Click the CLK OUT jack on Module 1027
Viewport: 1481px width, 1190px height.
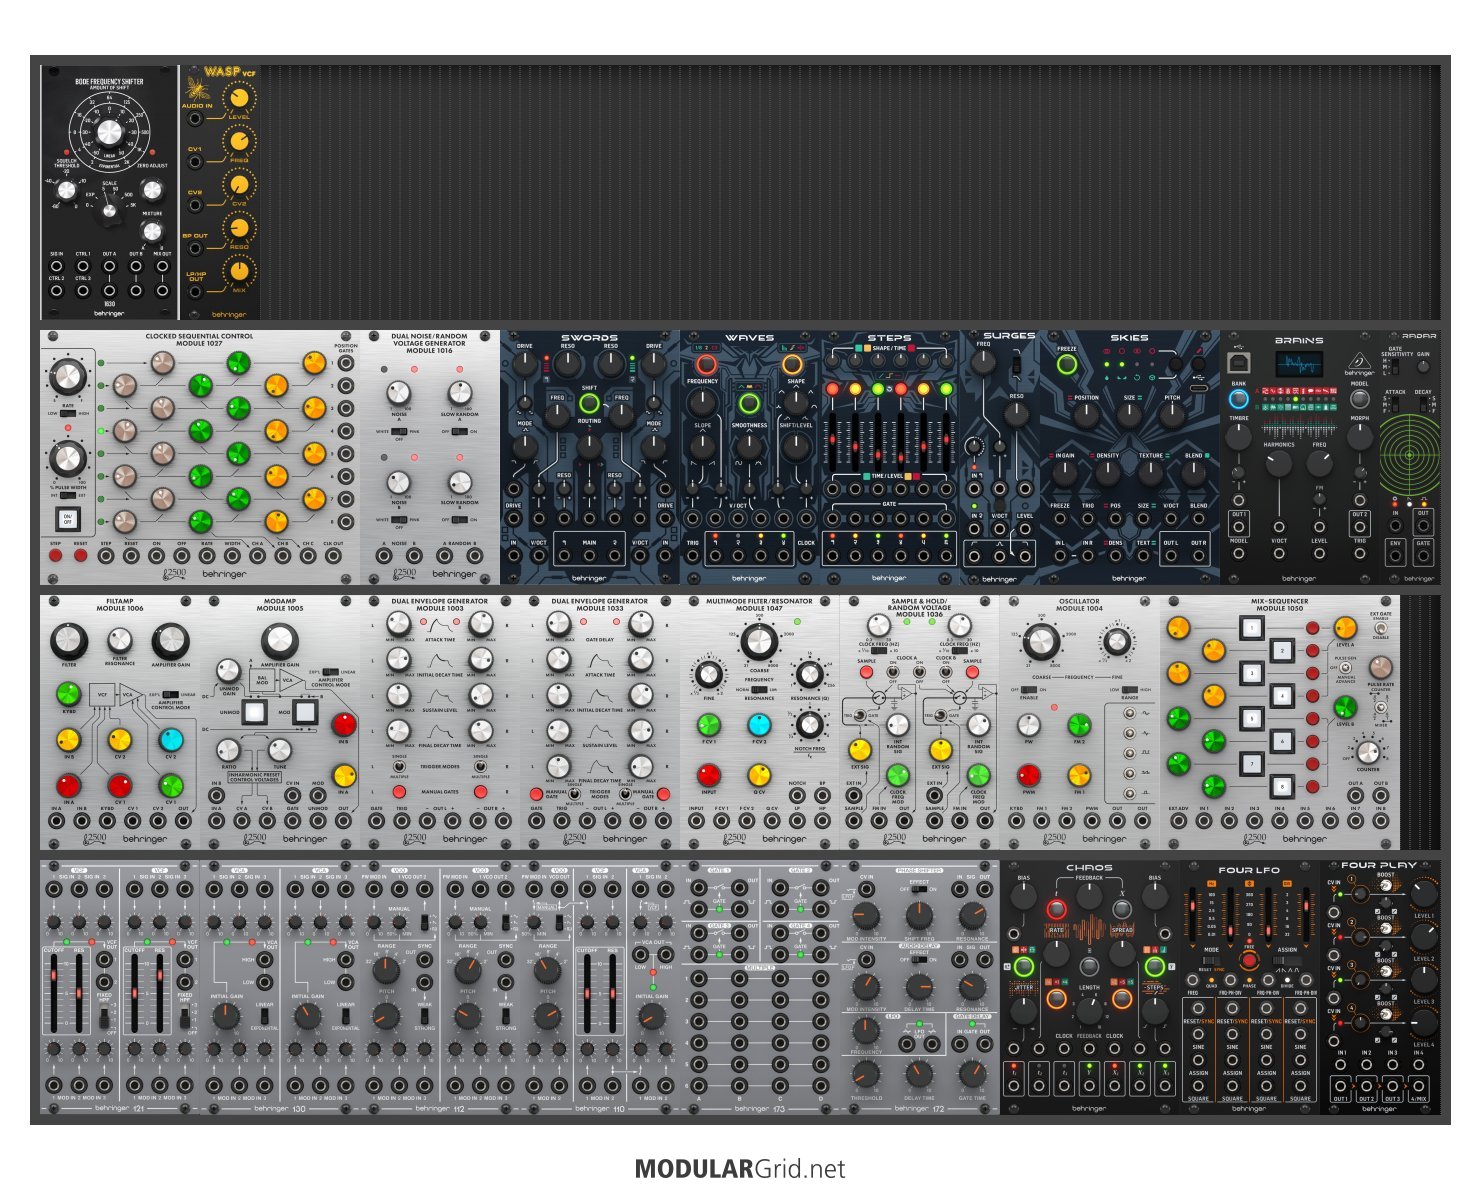point(333,556)
